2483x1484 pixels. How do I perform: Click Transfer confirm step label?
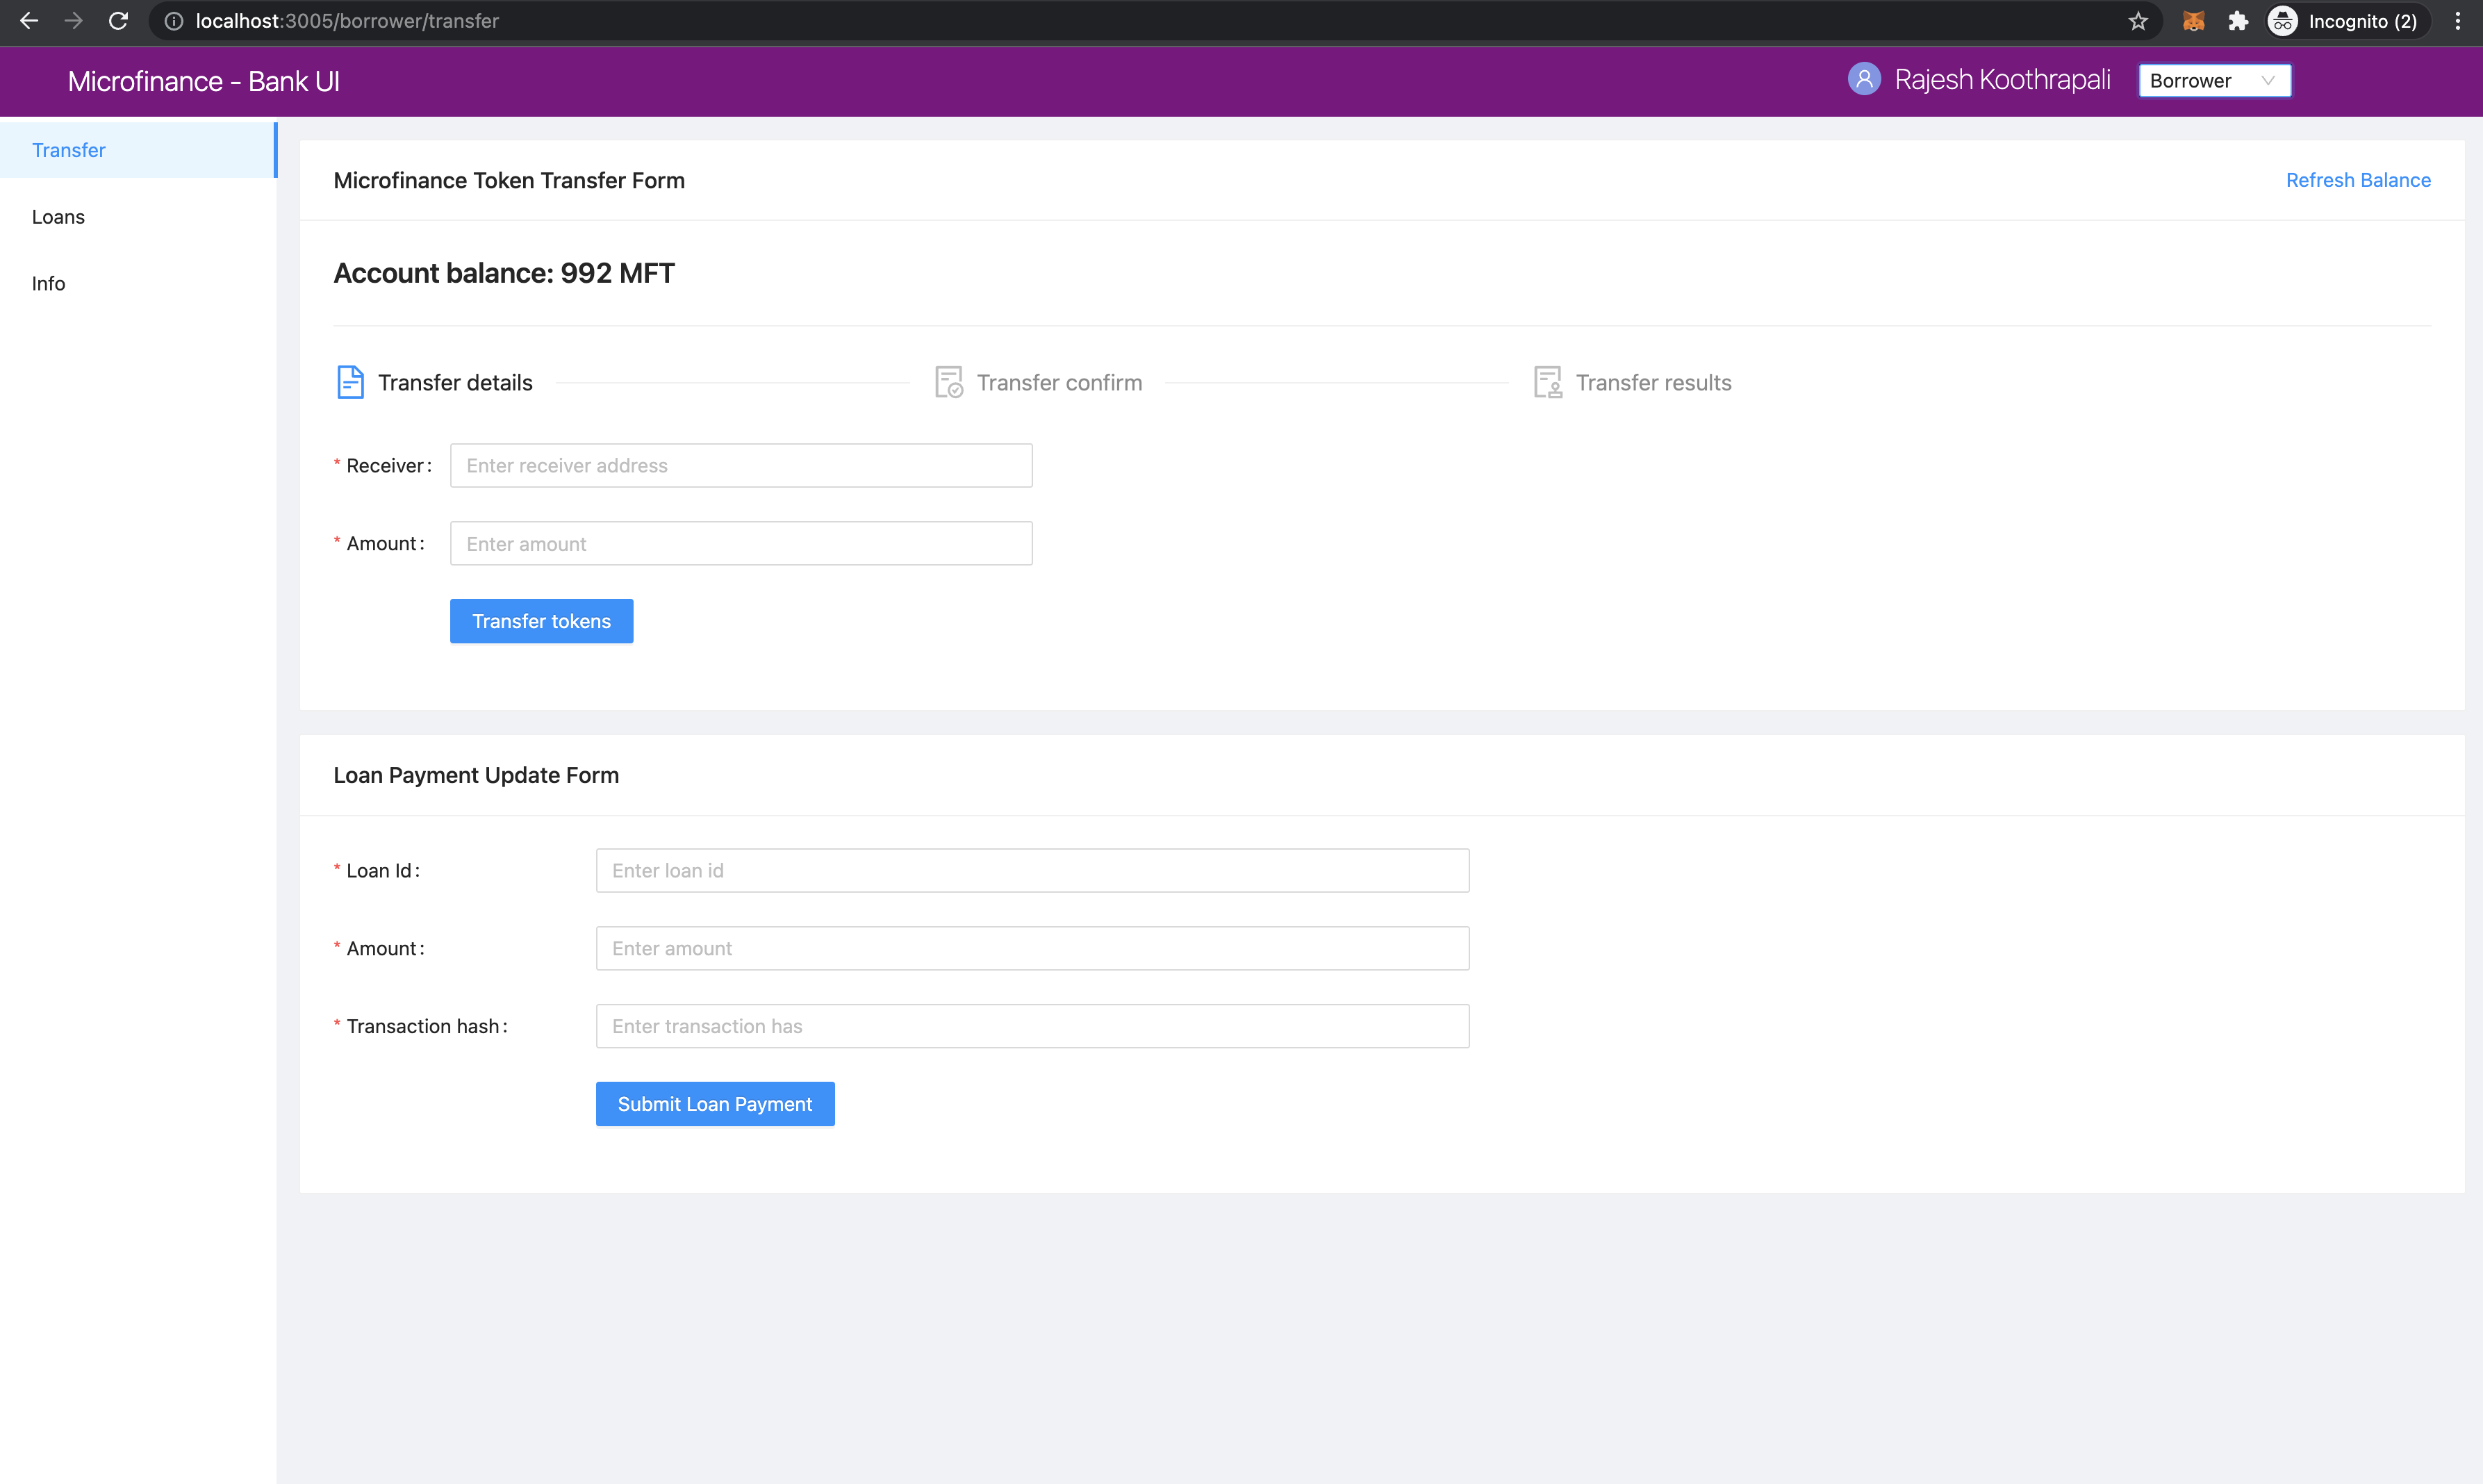(x=1059, y=382)
